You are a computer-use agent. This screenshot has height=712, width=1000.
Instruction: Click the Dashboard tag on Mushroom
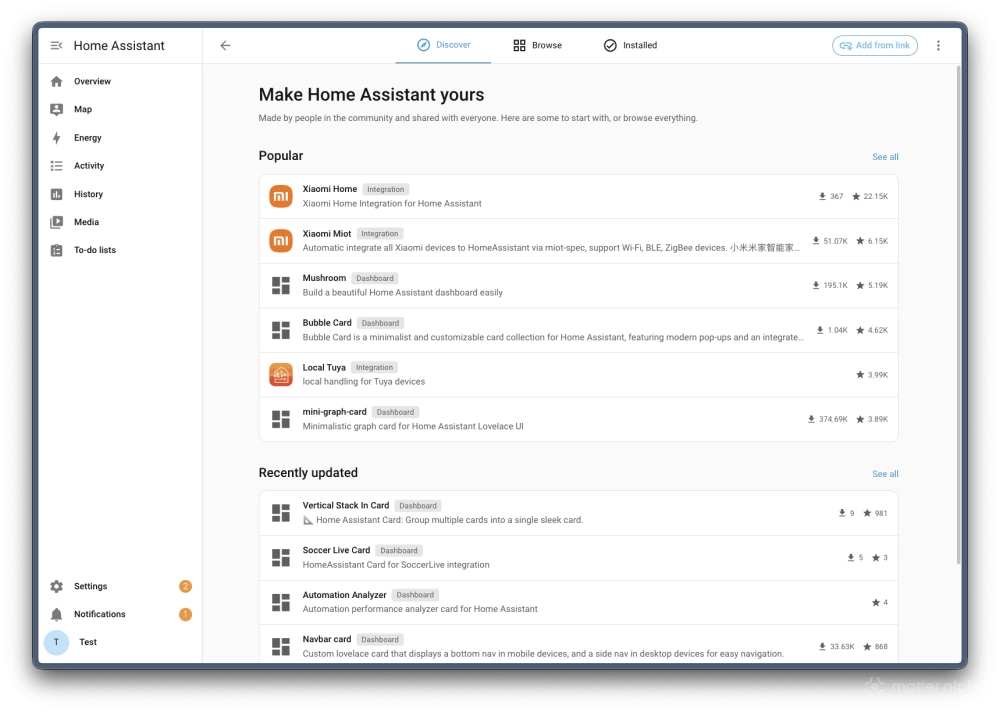pos(375,278)
